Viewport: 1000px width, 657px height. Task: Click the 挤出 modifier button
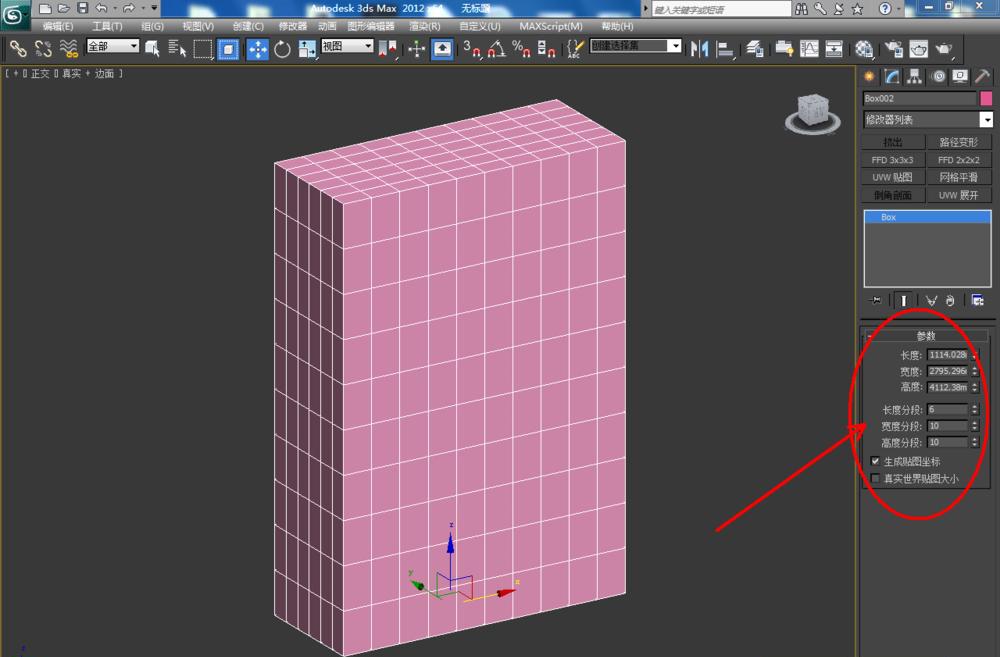coord(892,141)
